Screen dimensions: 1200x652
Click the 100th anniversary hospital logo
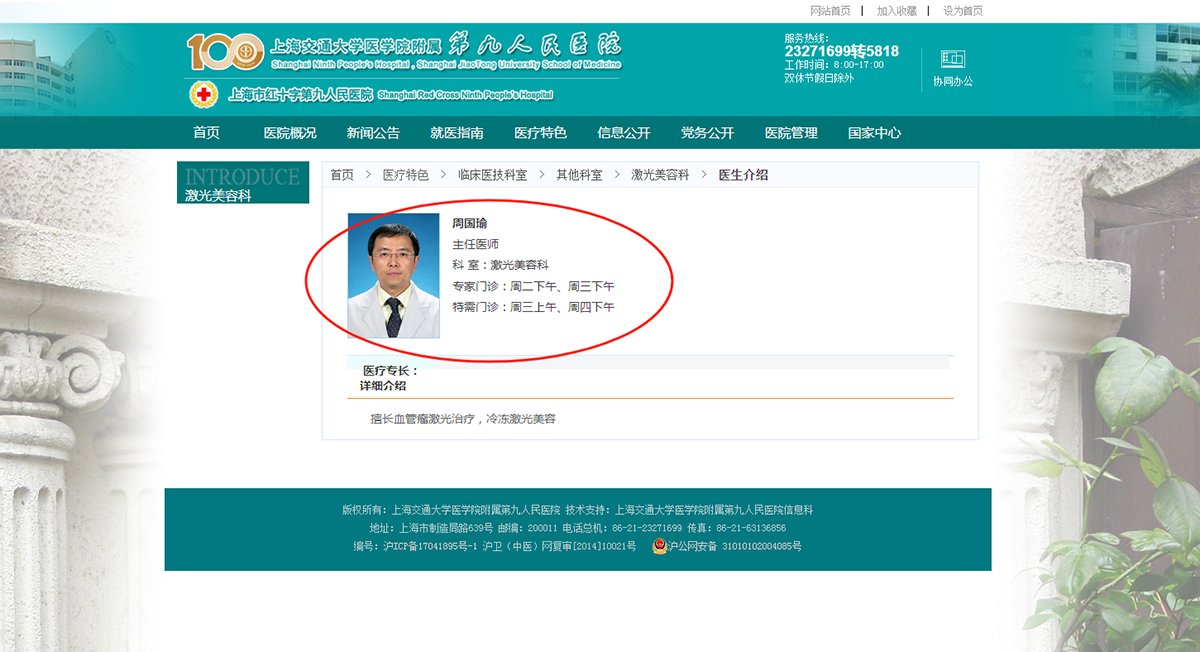pyautogui.click(x=225, y=51)
